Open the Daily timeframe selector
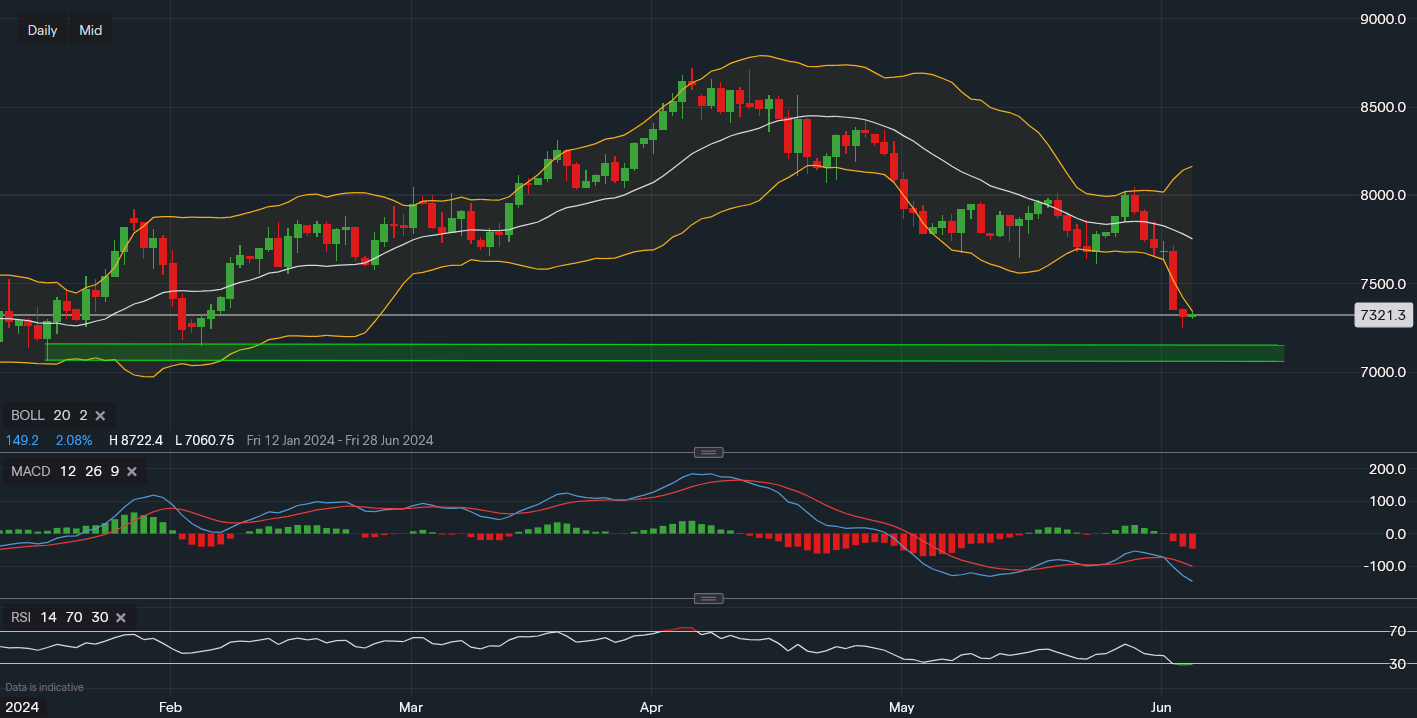 [x=42, y=30]
